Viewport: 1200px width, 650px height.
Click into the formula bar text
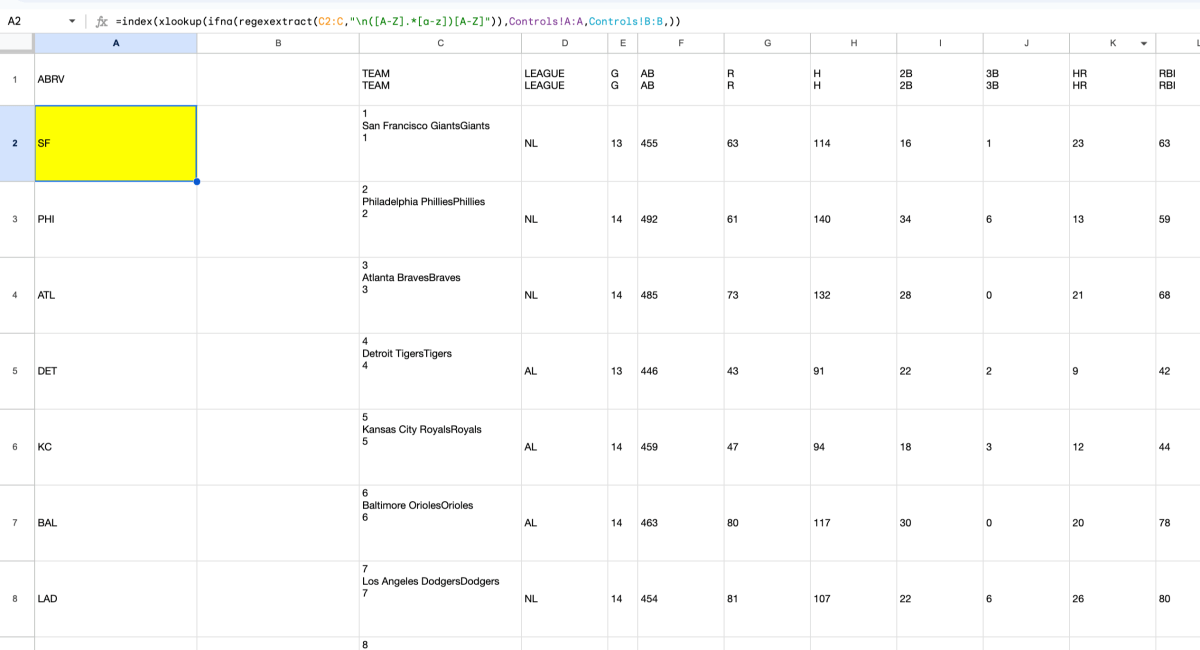coord(398,21)
